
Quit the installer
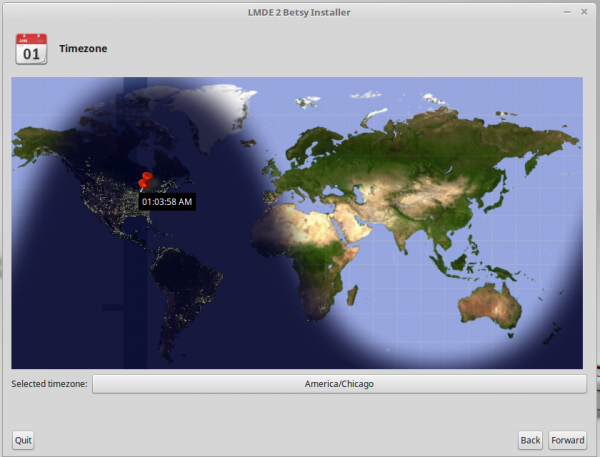pyautogui.click(x=23, y=440)
